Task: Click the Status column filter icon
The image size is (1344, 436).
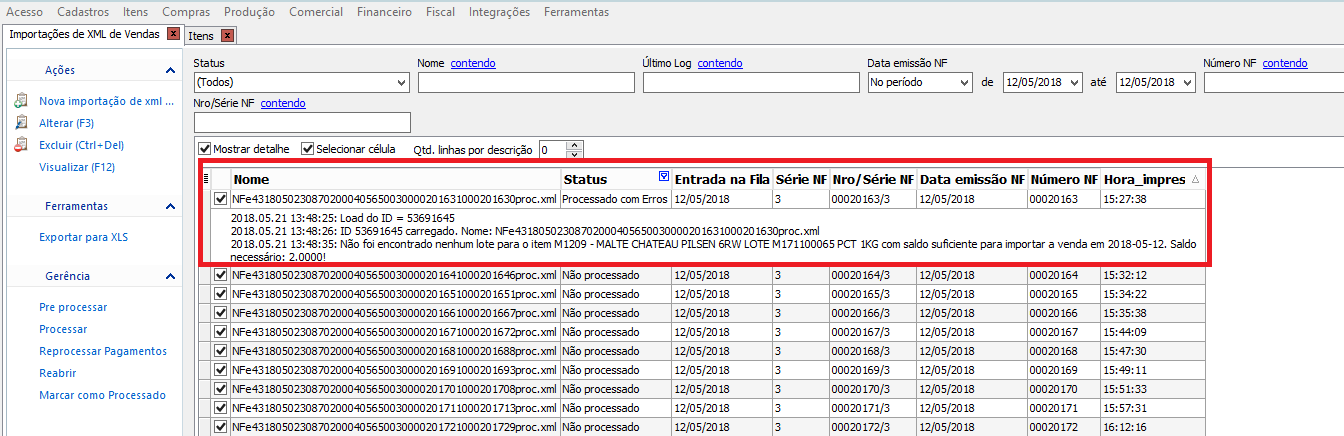Action: point(665,177)
